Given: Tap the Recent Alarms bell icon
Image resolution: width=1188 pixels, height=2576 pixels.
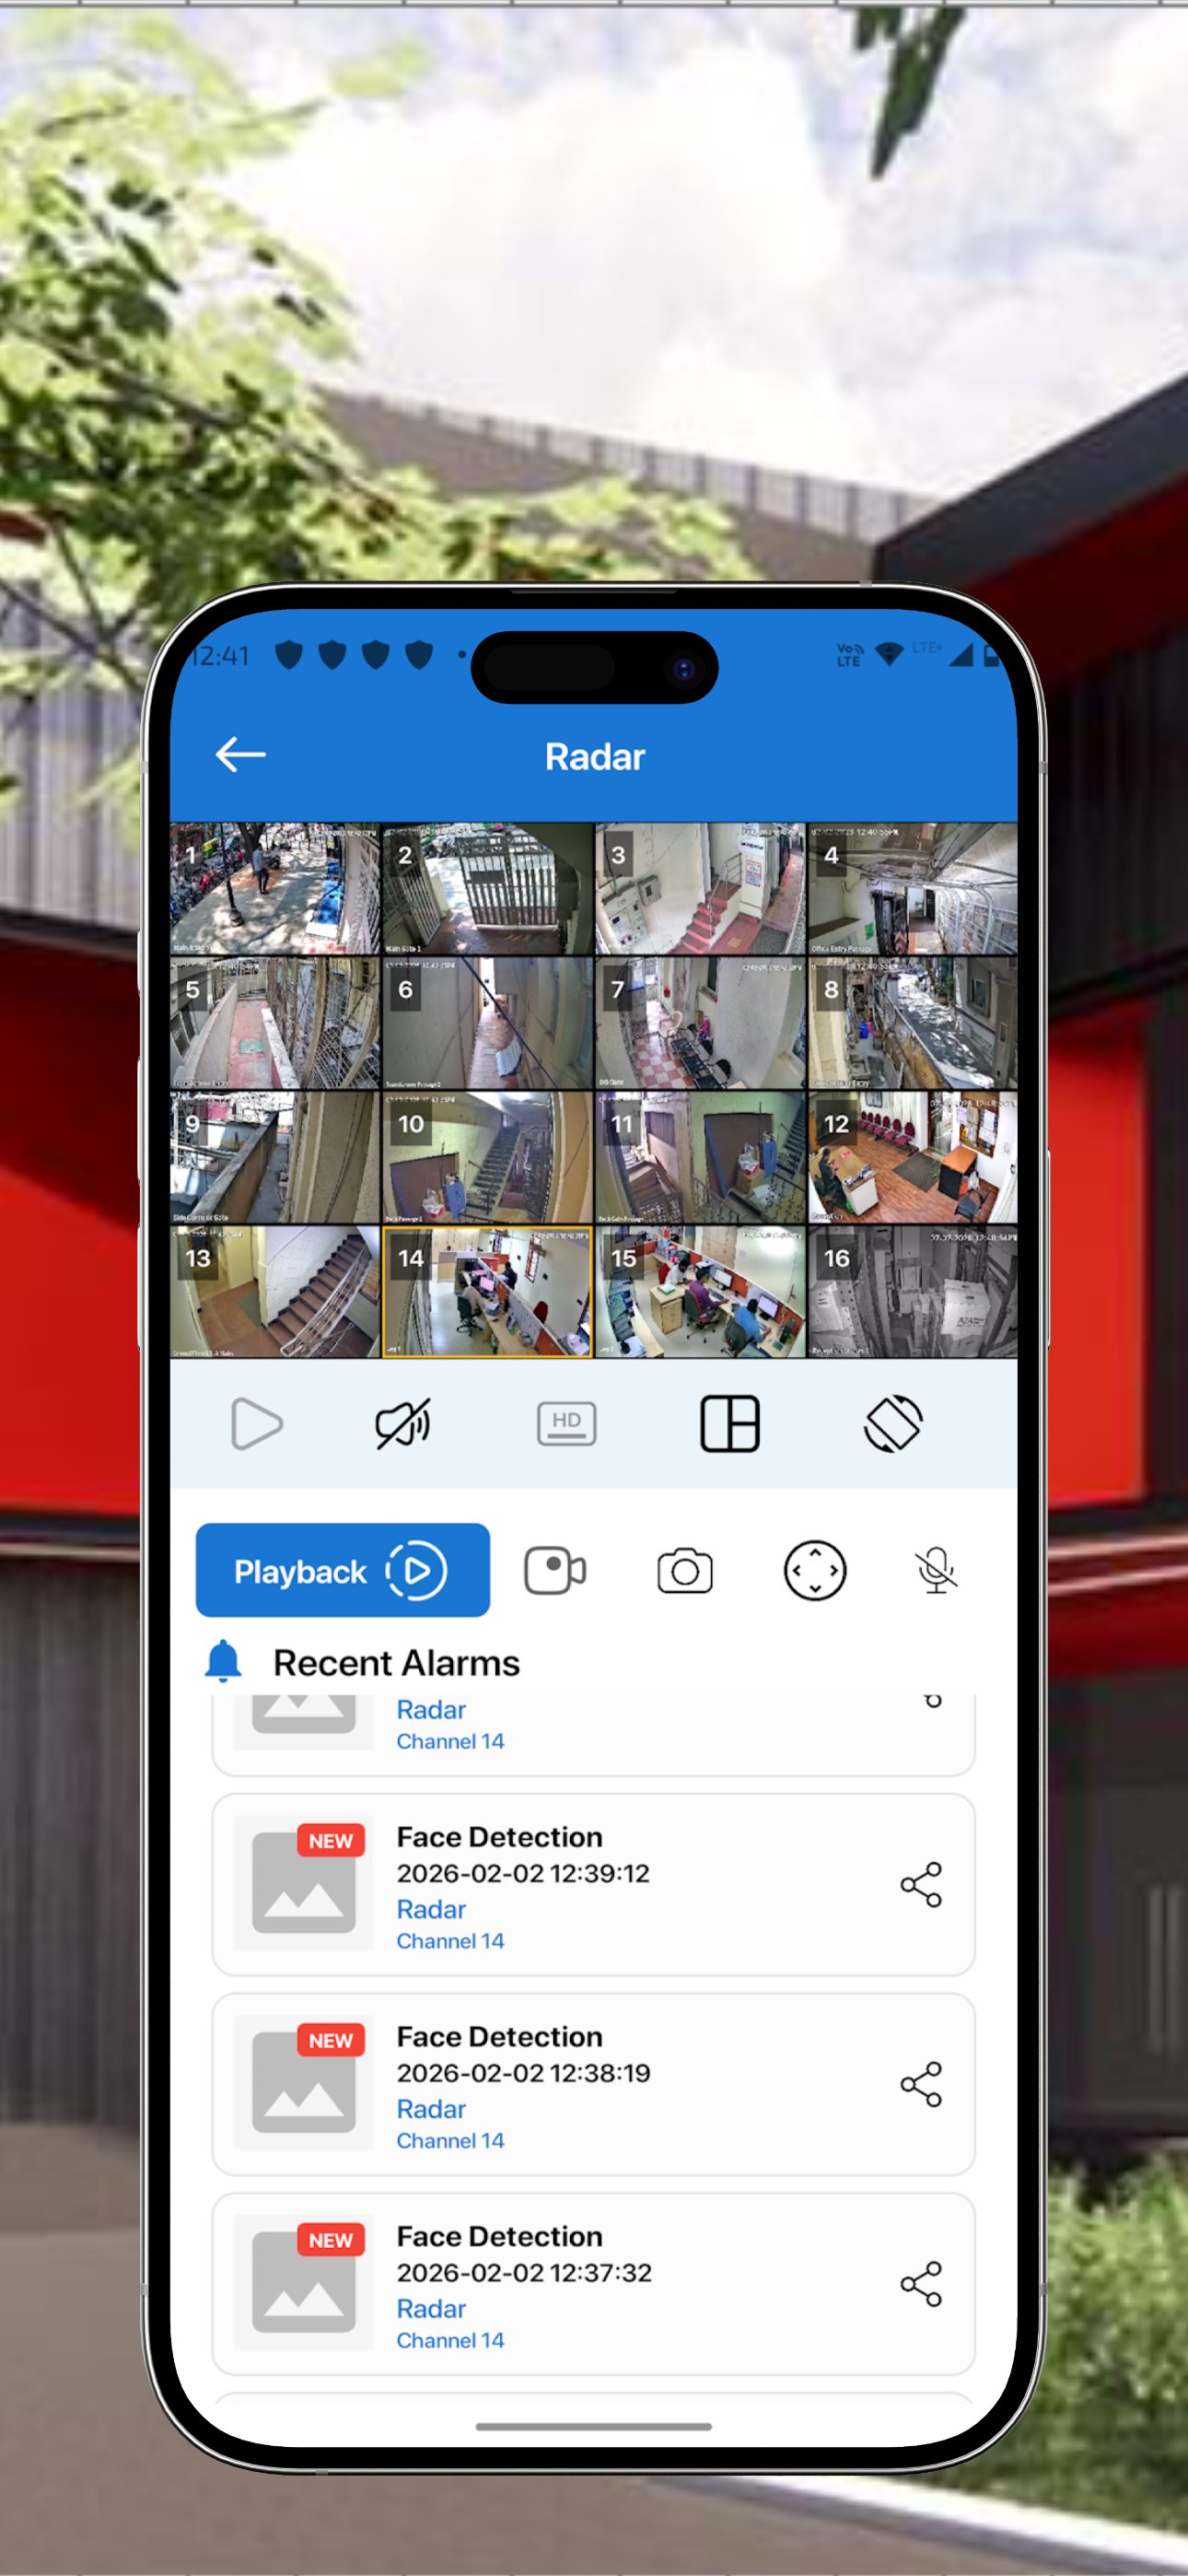Looking at the screenshot, I should tap(223, 1661).
